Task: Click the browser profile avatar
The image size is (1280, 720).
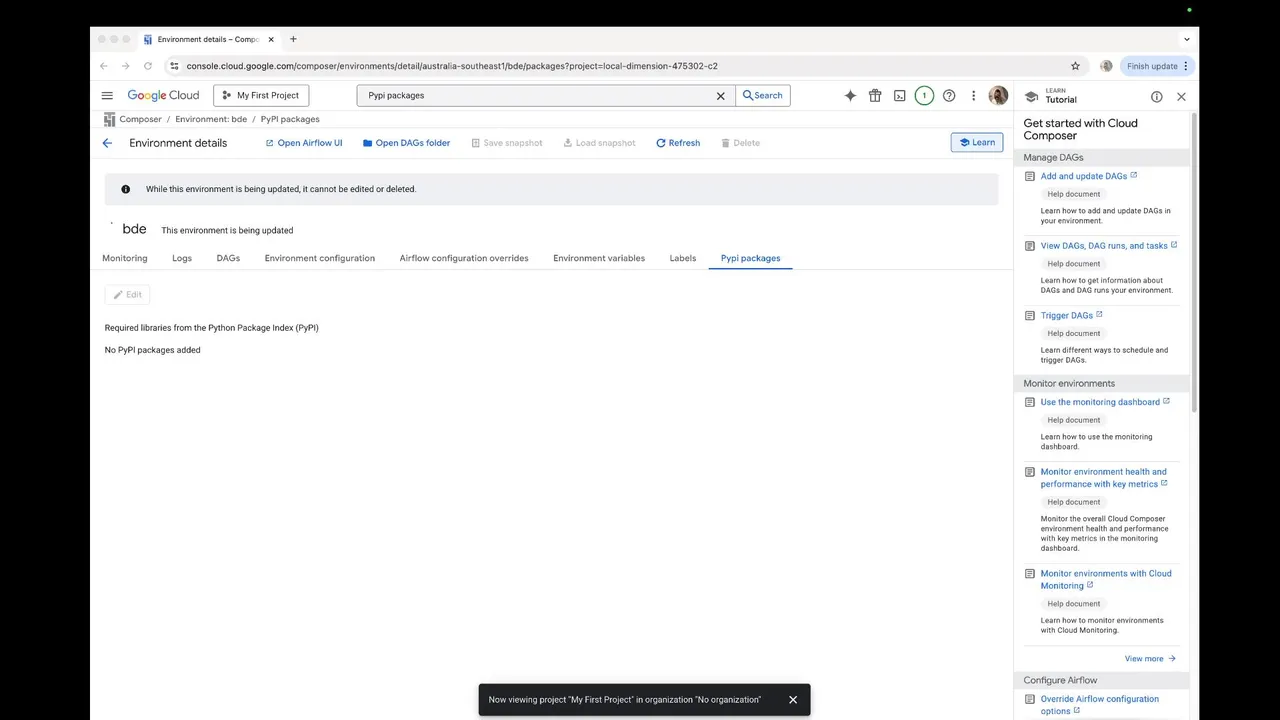Action: [1106, 66]
